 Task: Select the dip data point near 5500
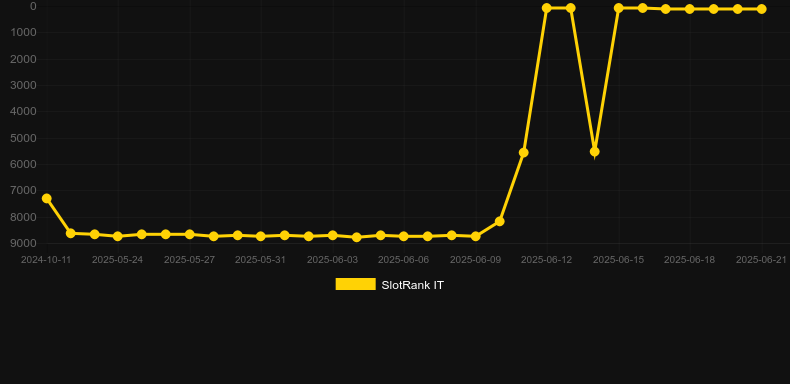point(595,152)
